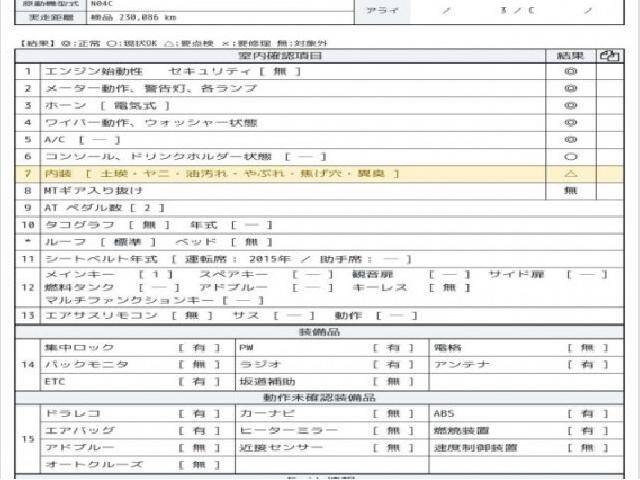Click the 燃焼装置 equipment label

click(461, 431)
